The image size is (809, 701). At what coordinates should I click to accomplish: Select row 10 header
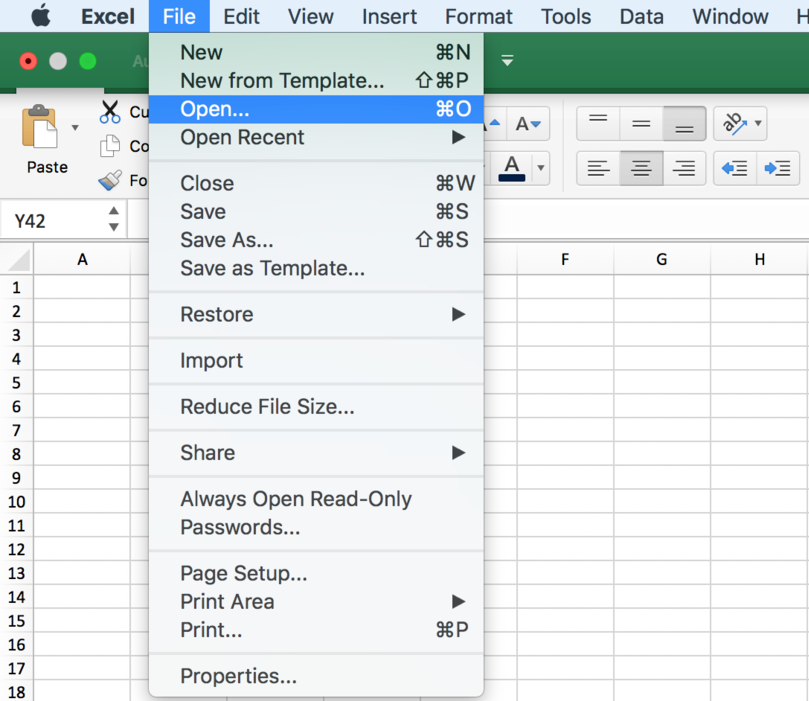(17, 502)
